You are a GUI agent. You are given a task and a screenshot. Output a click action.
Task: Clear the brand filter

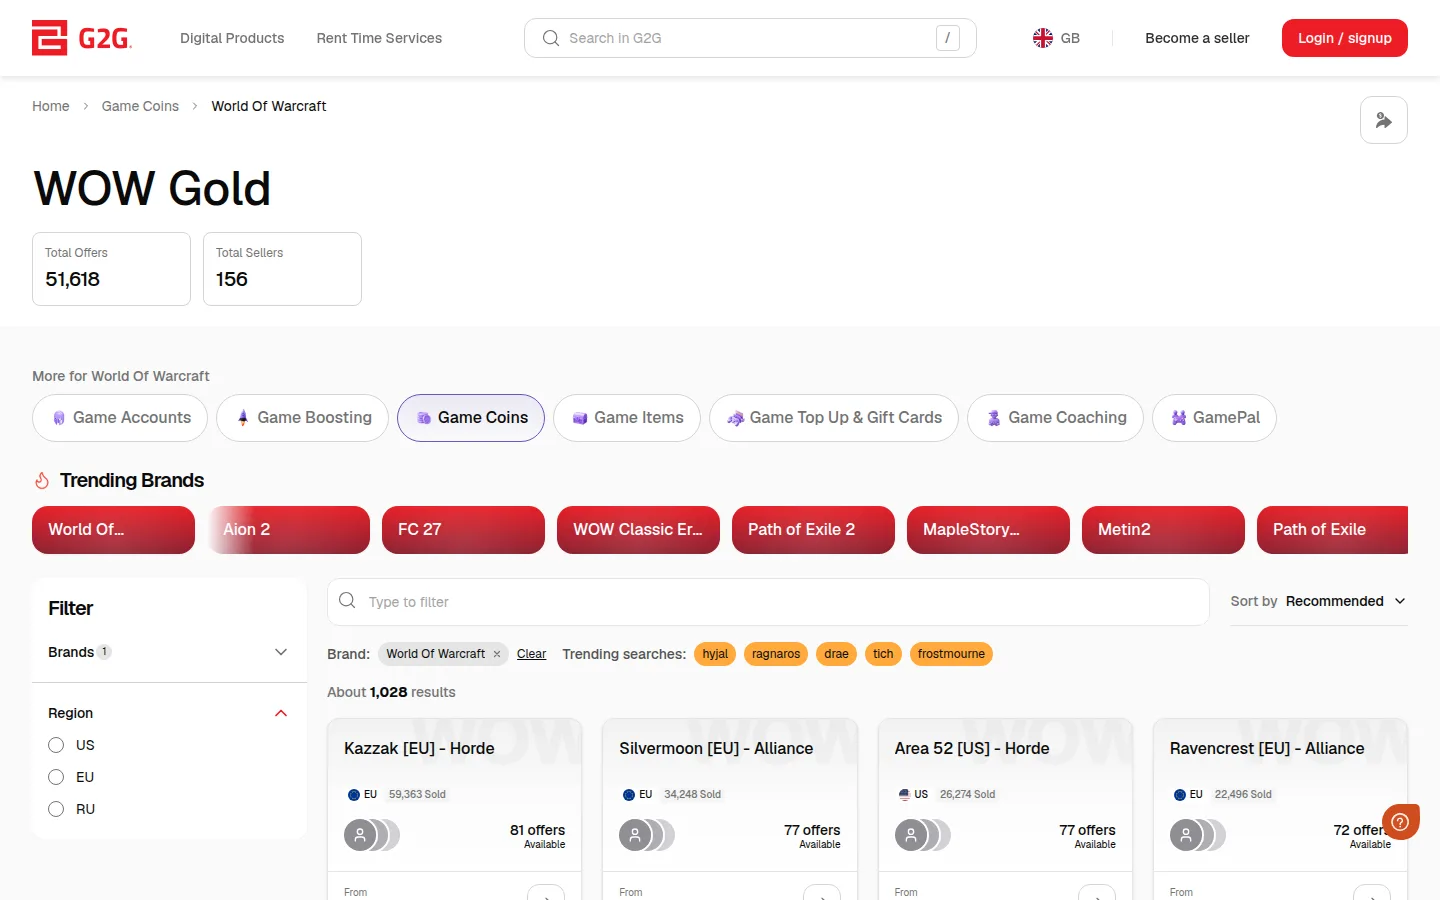[531, 654]
